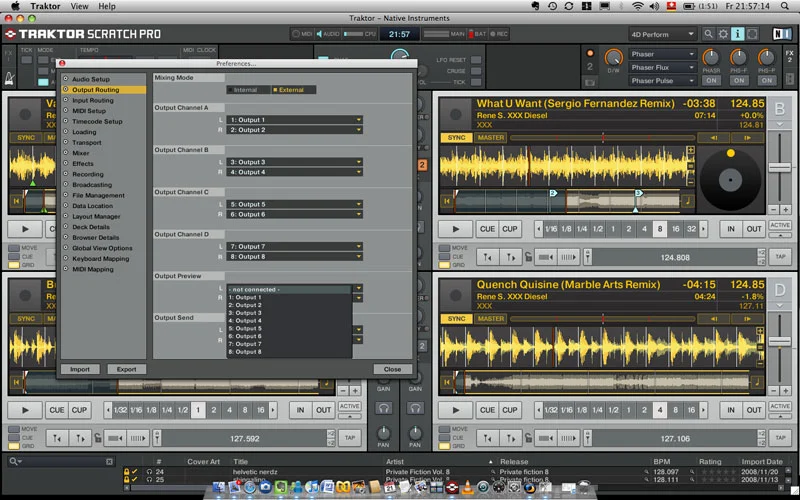Toggle SYNC on deck D
The height and width of the screenshot is (500, 800).
tap(457, 319)
